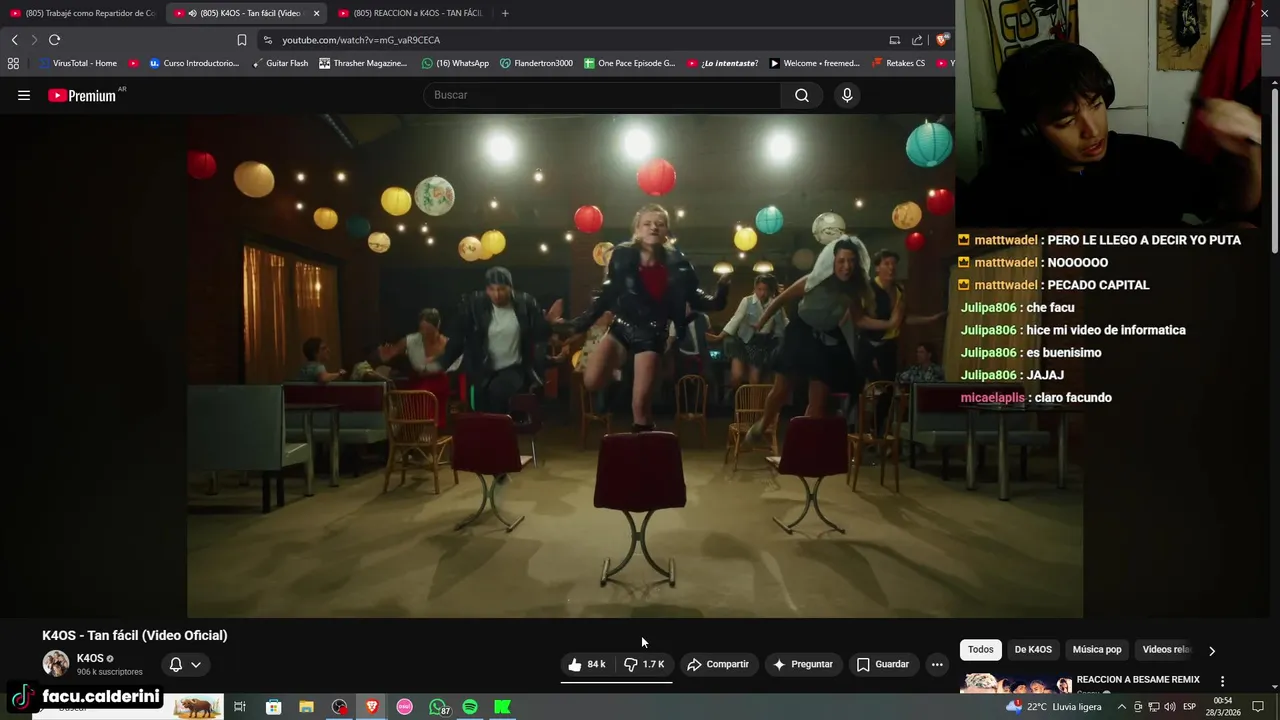Open Kick app taskbar icon
1280x720 pixels.
coord(503,707)
